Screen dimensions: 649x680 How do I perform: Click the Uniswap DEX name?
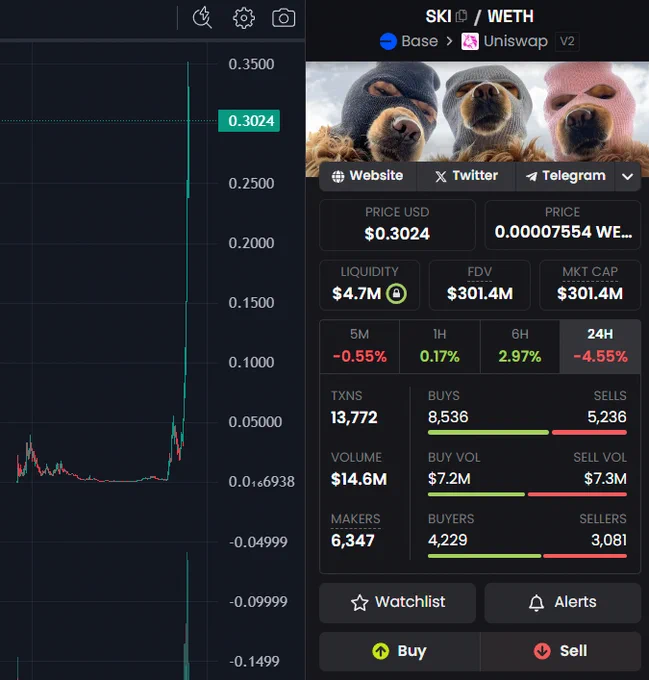(515, 42)
